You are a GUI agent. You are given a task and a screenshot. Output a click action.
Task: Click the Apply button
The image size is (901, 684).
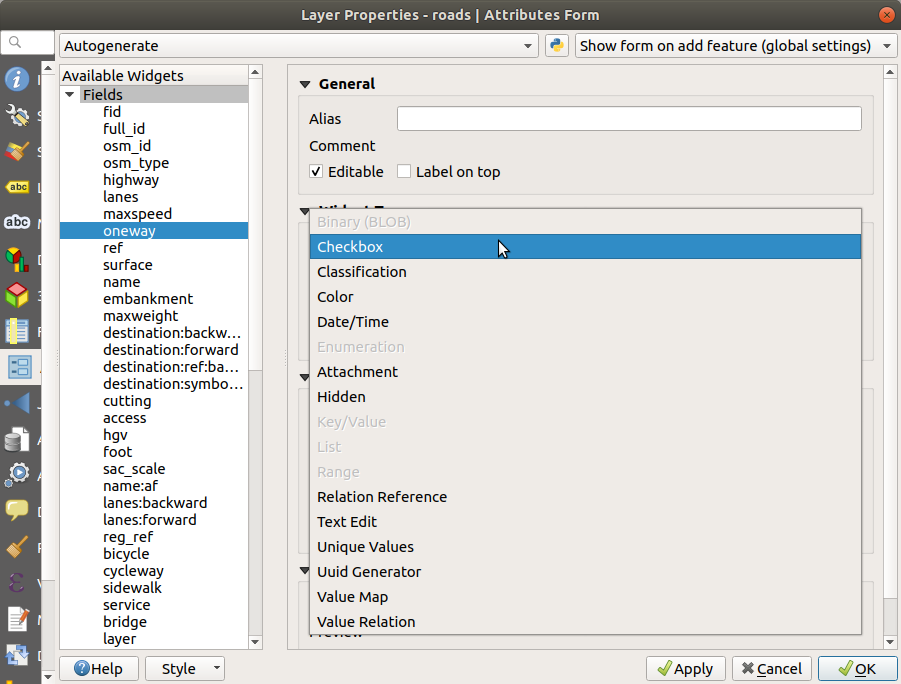click(x=685, y=669)
